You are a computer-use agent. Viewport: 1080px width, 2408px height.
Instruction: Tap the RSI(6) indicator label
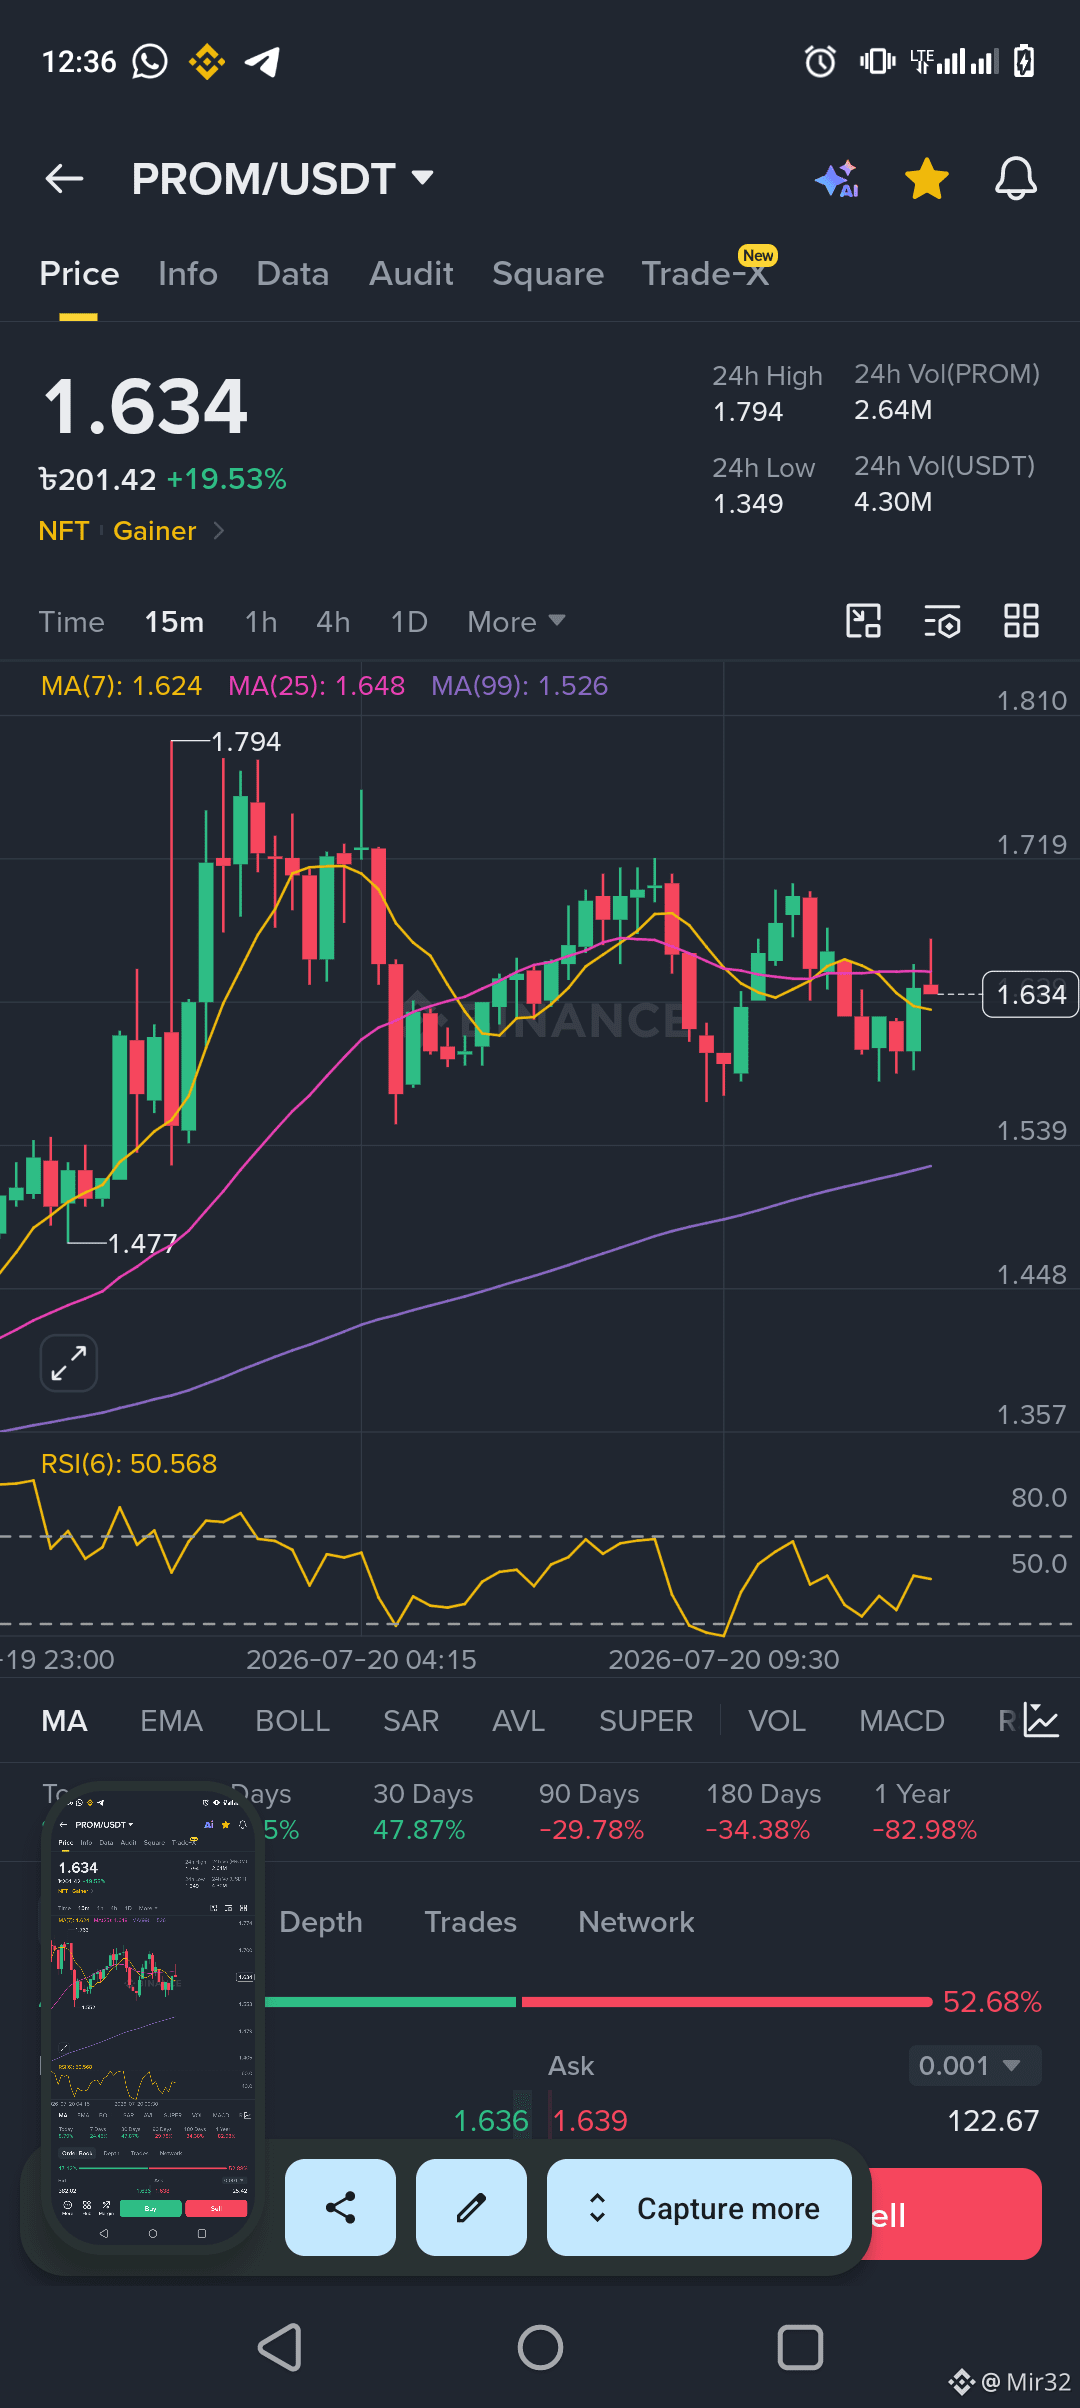tap(128, 1464)
